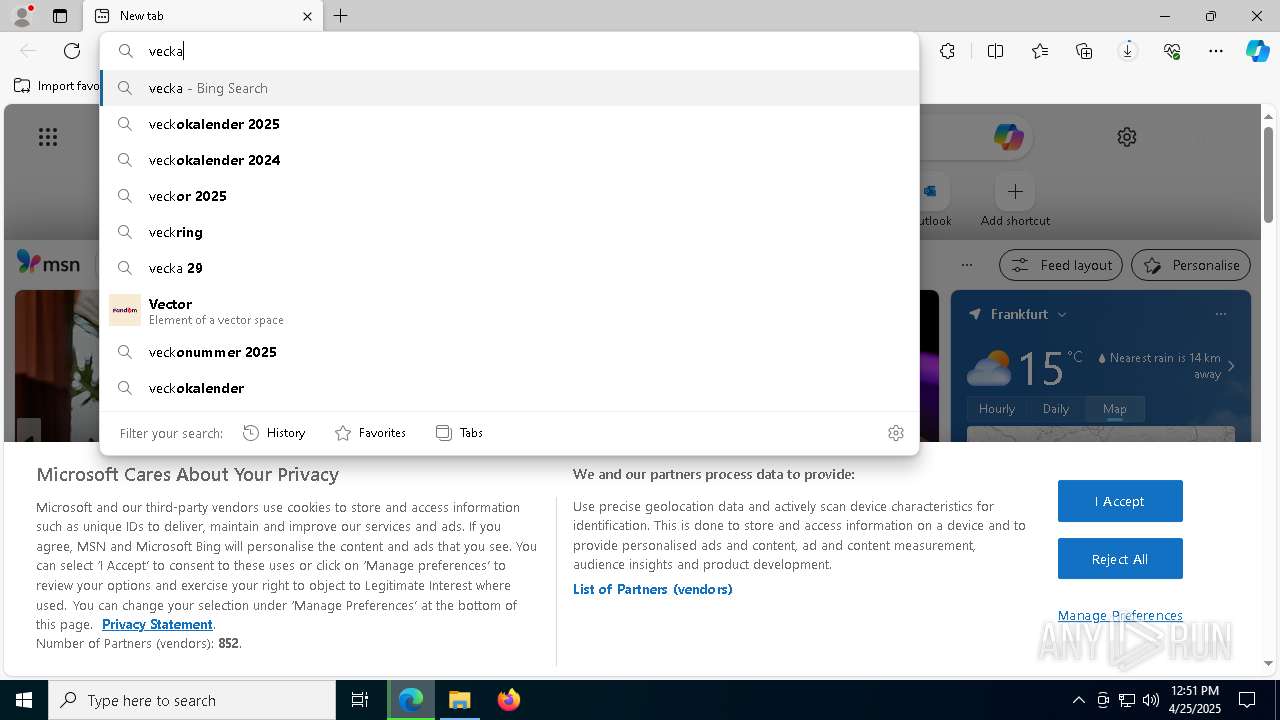Open Manage Preferences link
This screenshot has height=720, width=1280.
1120,615
